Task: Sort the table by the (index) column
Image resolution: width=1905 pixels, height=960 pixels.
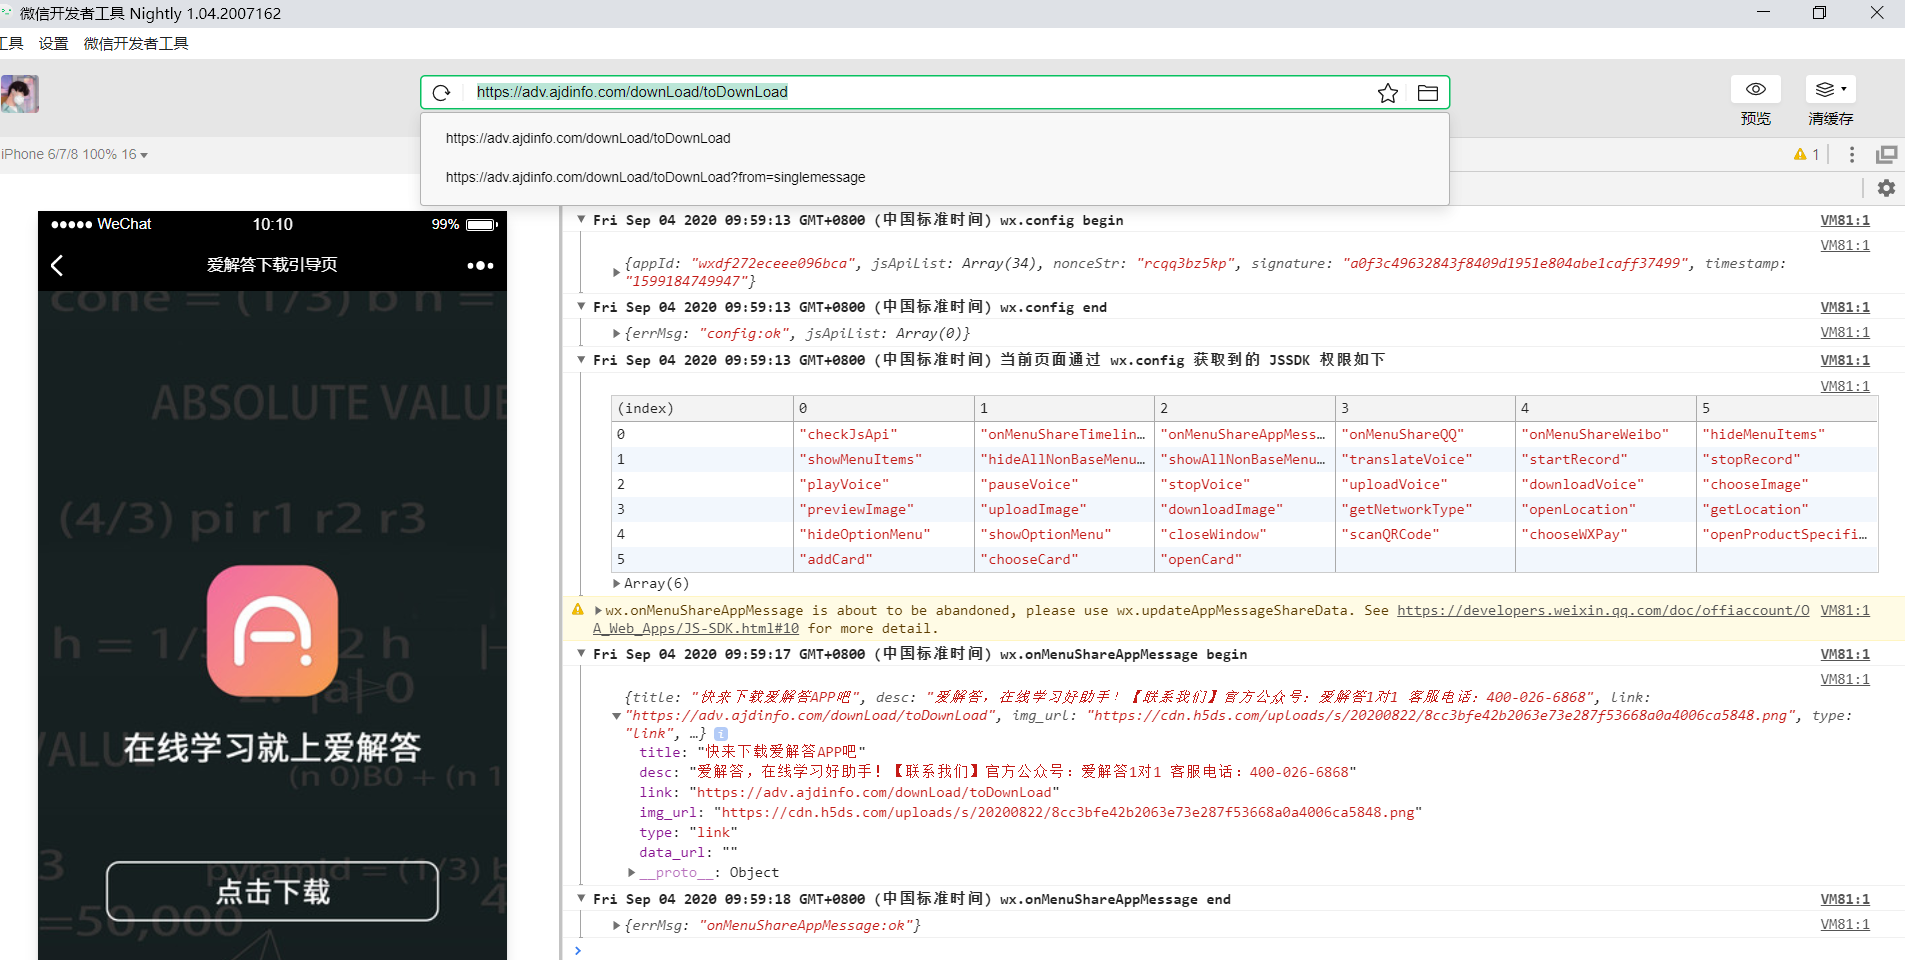Action: tap(702, 408)
